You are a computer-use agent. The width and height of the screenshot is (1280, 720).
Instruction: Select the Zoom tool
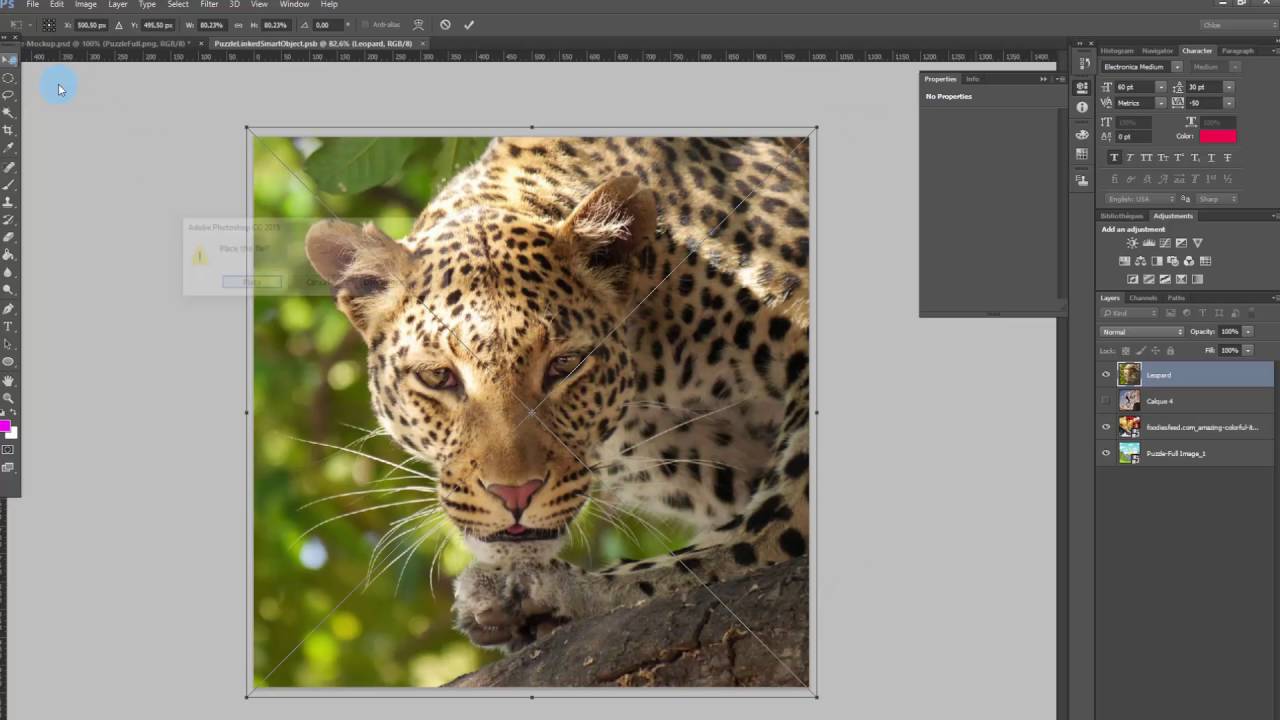8,398
